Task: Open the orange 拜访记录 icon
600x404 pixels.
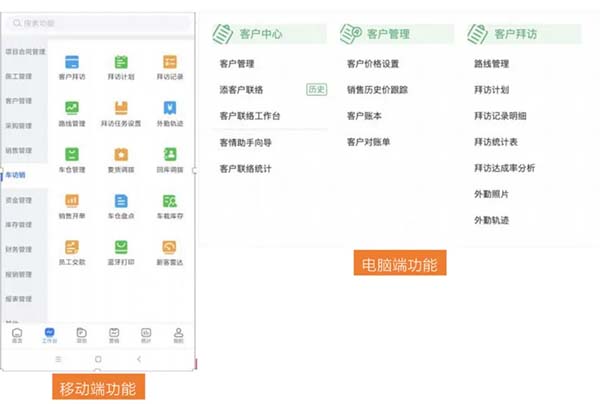Action: click(170, 62)
